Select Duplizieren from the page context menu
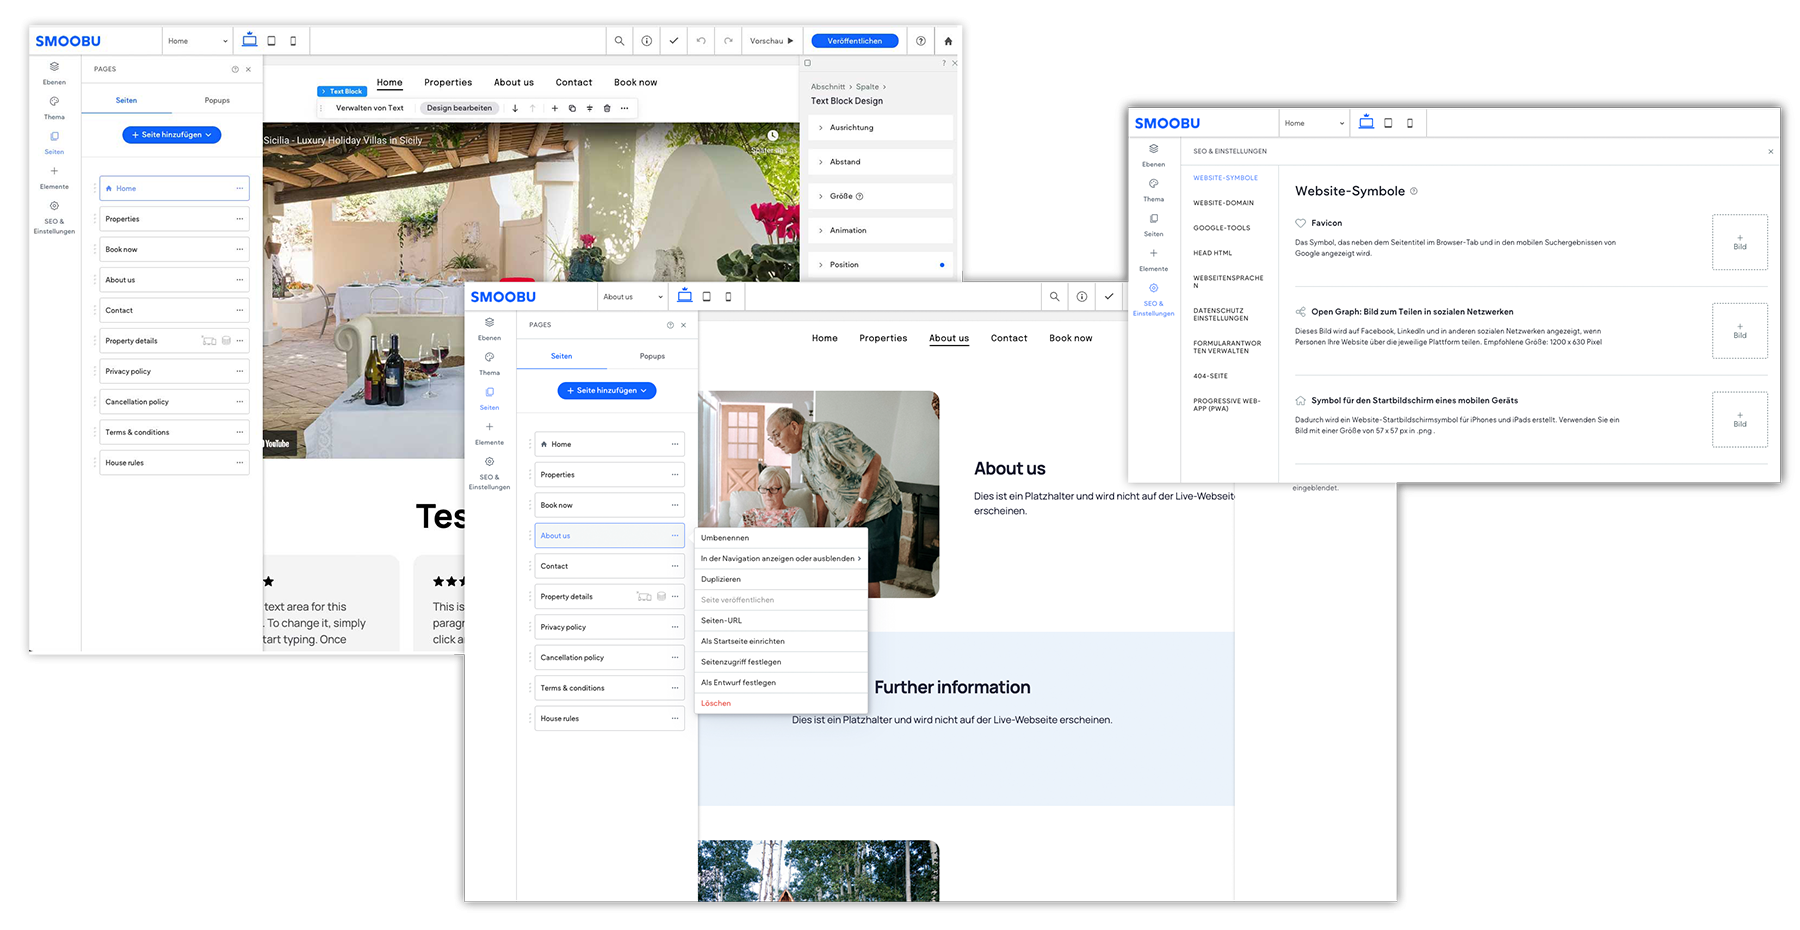The height and width of the screenshot is (930, 1800). coord(721,579)
